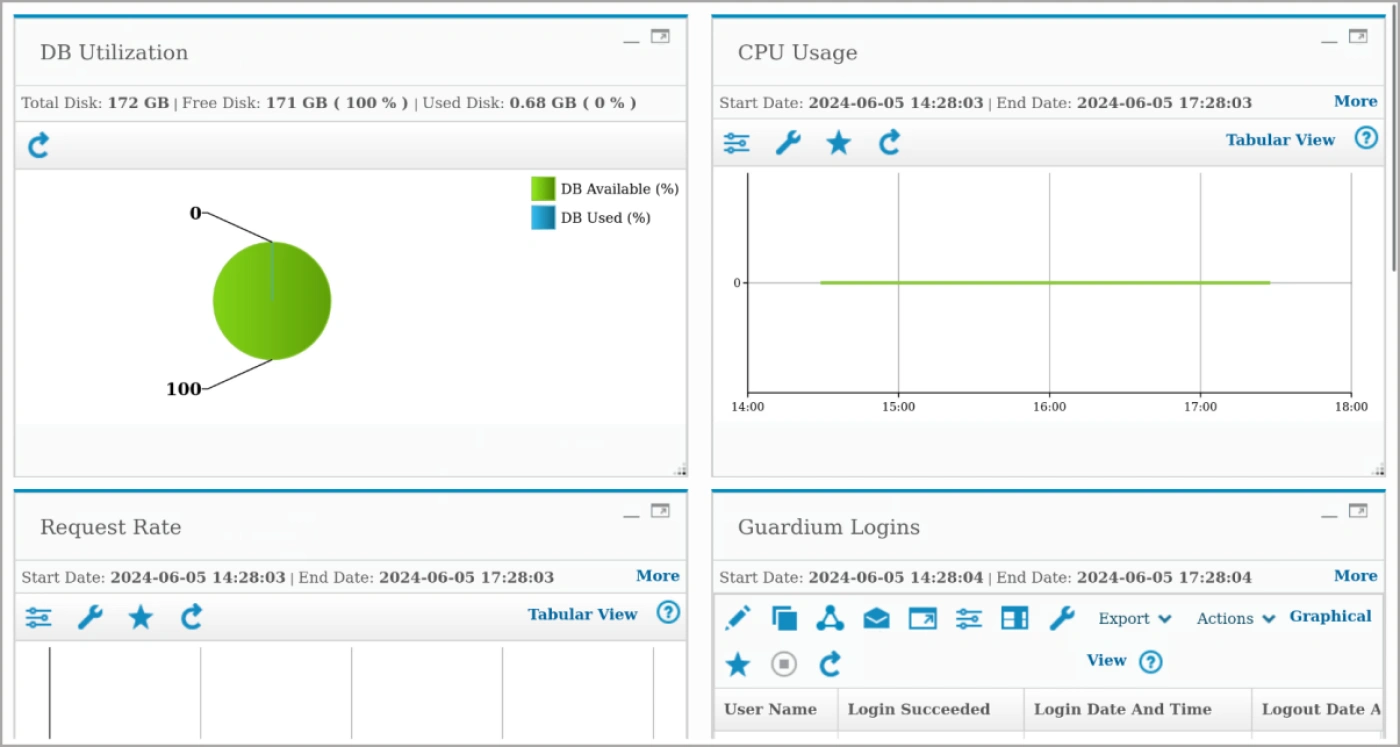
Task: Switch Request Rate to Tabular View
Action: [x=582, y=614]
